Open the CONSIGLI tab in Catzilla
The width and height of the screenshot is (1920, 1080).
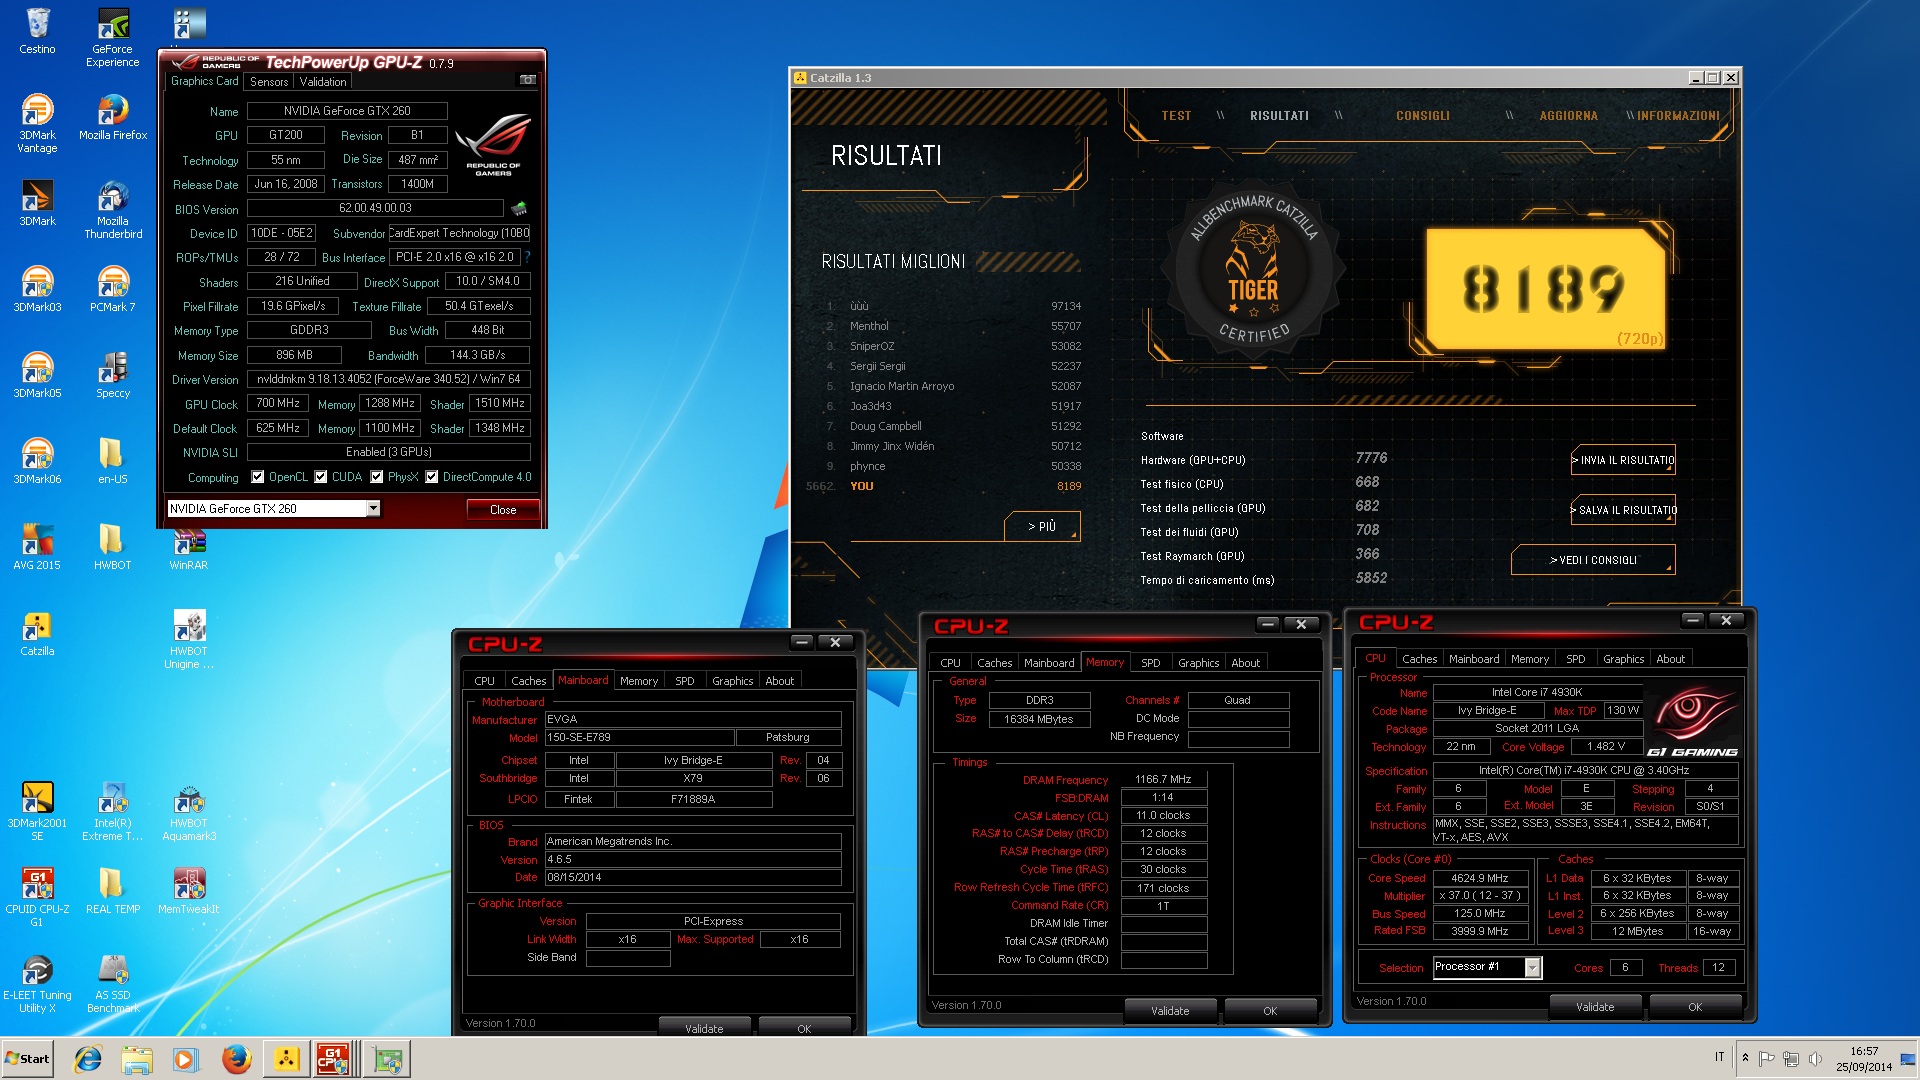pos(1422,116)
